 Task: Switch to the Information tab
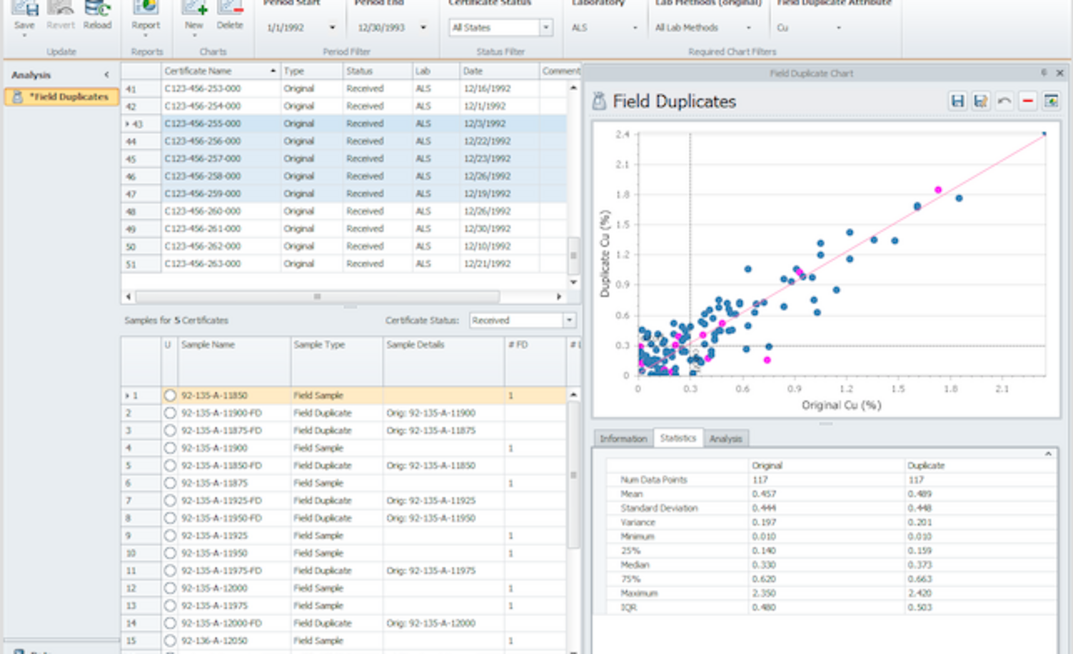click(623, 439)
